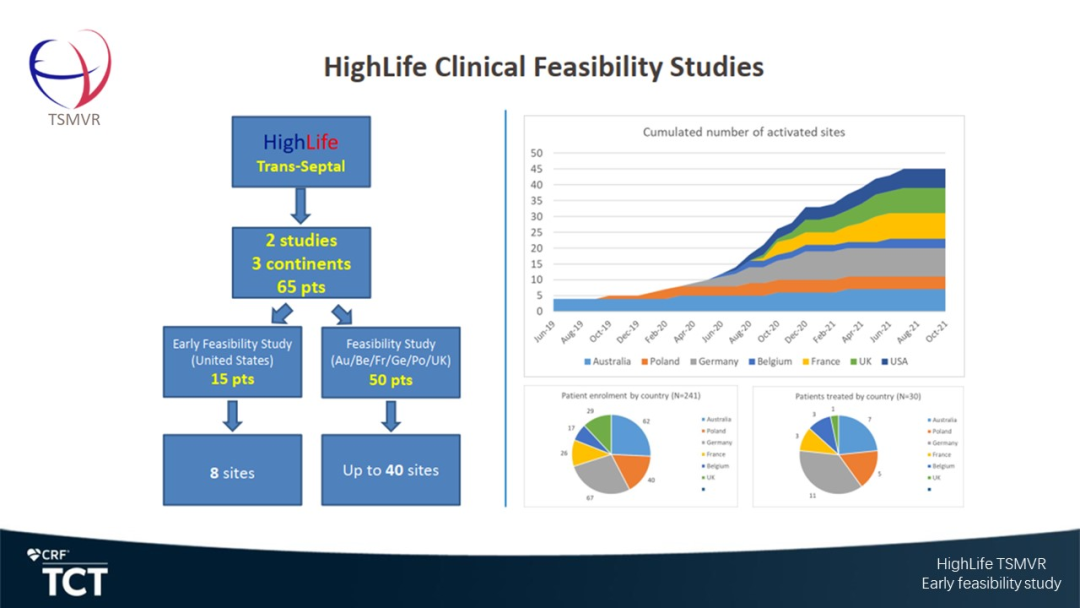This screenshot has height=608, width=1080.
Task: Click the slide title HighLife Clinical Feasibility Studies
Action: 543,67
